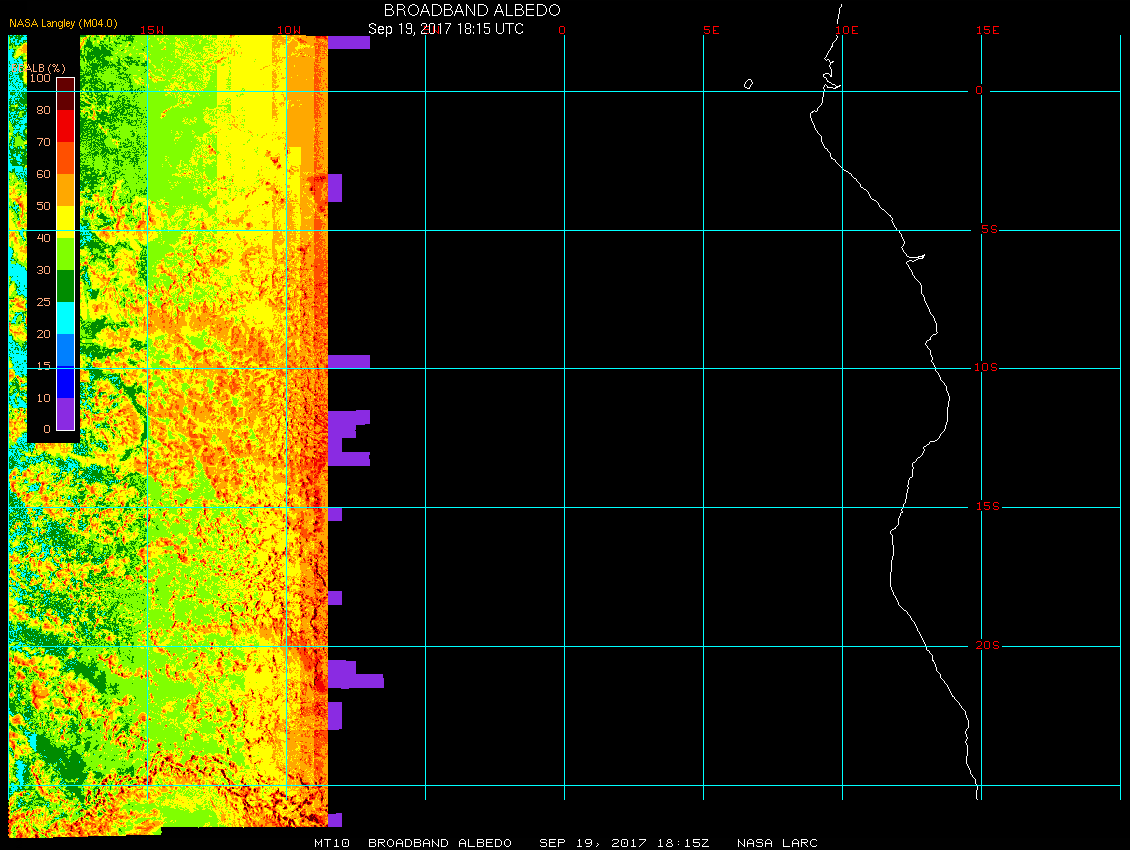Click the dark green 25–30% legend swatch
This screenshot has height=850, width=1130.
pos(65,286)
